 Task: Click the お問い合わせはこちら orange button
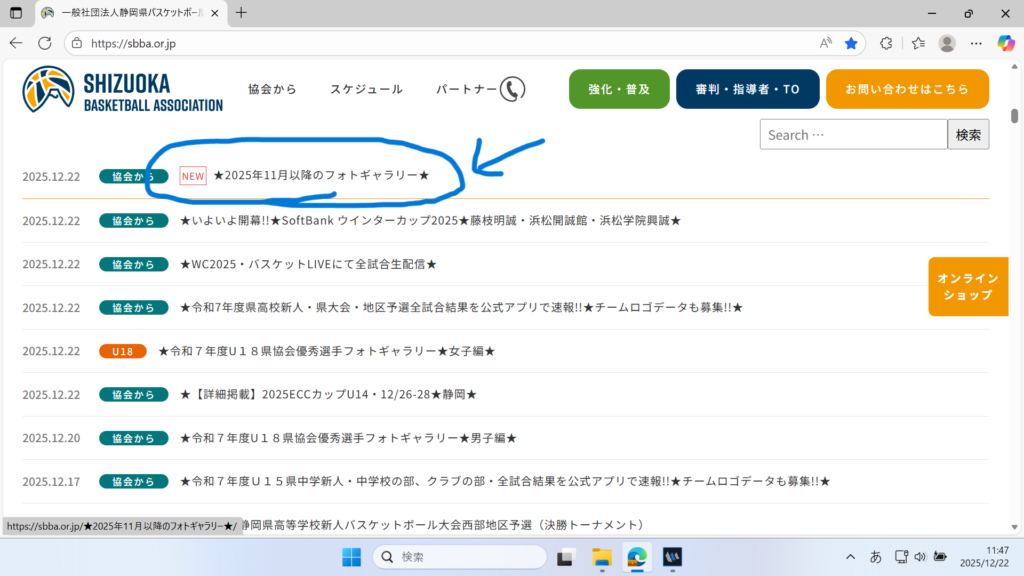pos(907,89)
